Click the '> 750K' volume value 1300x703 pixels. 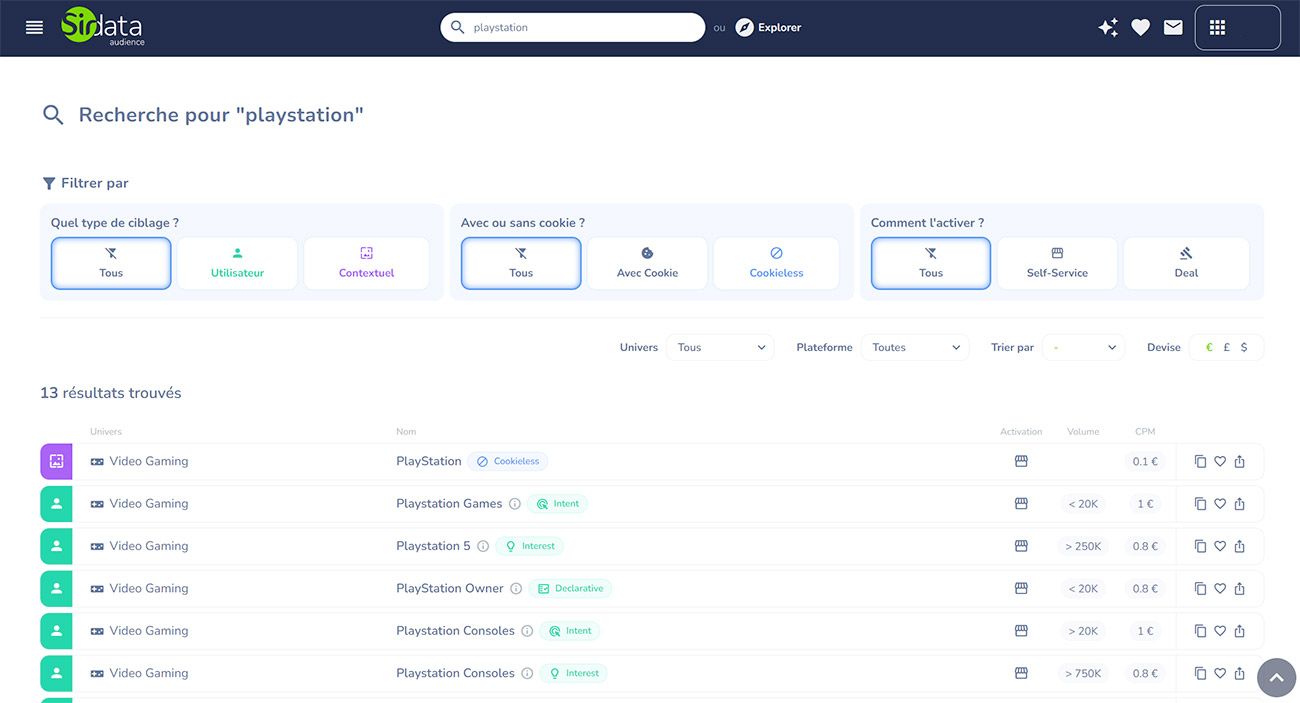1083,674
